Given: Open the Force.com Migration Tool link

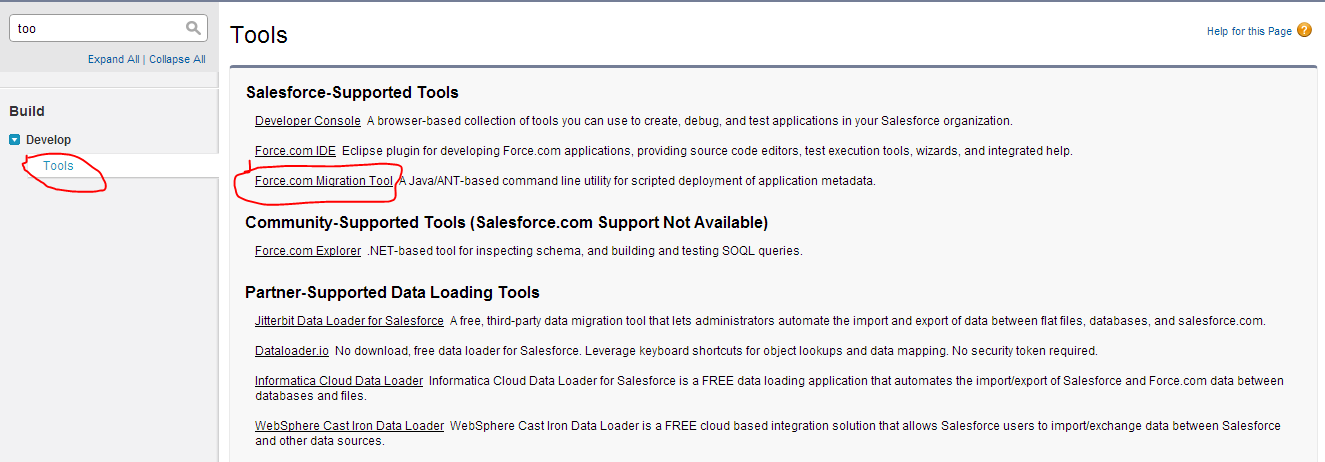Looking at the screenshot, I should tap(324, 181).
